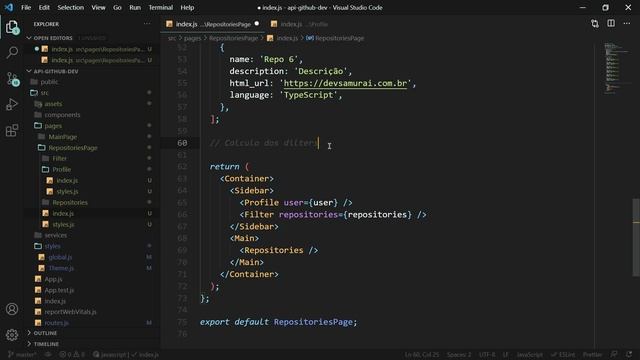Screen dimensions: 640x360
Task: Expand the public folder
Action: click(x=49, y=82)
